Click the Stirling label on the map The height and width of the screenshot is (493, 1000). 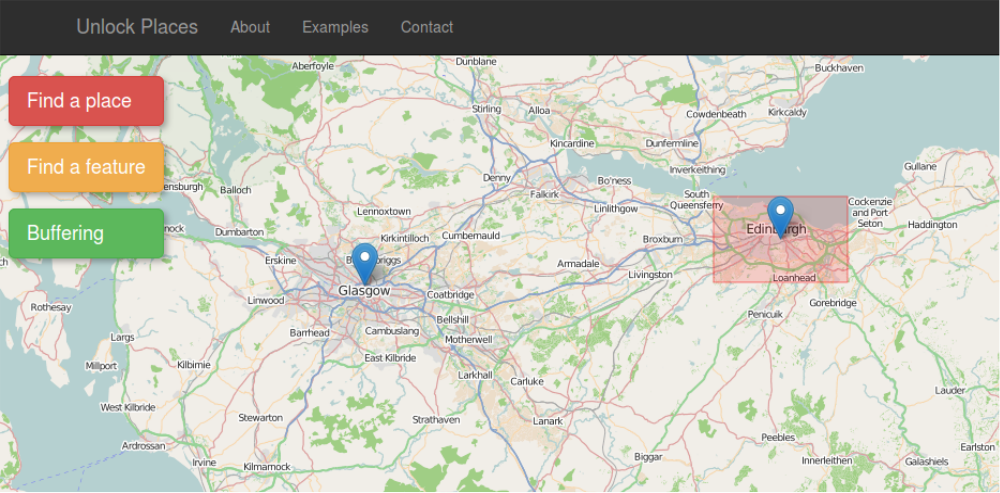coord(486,109)
